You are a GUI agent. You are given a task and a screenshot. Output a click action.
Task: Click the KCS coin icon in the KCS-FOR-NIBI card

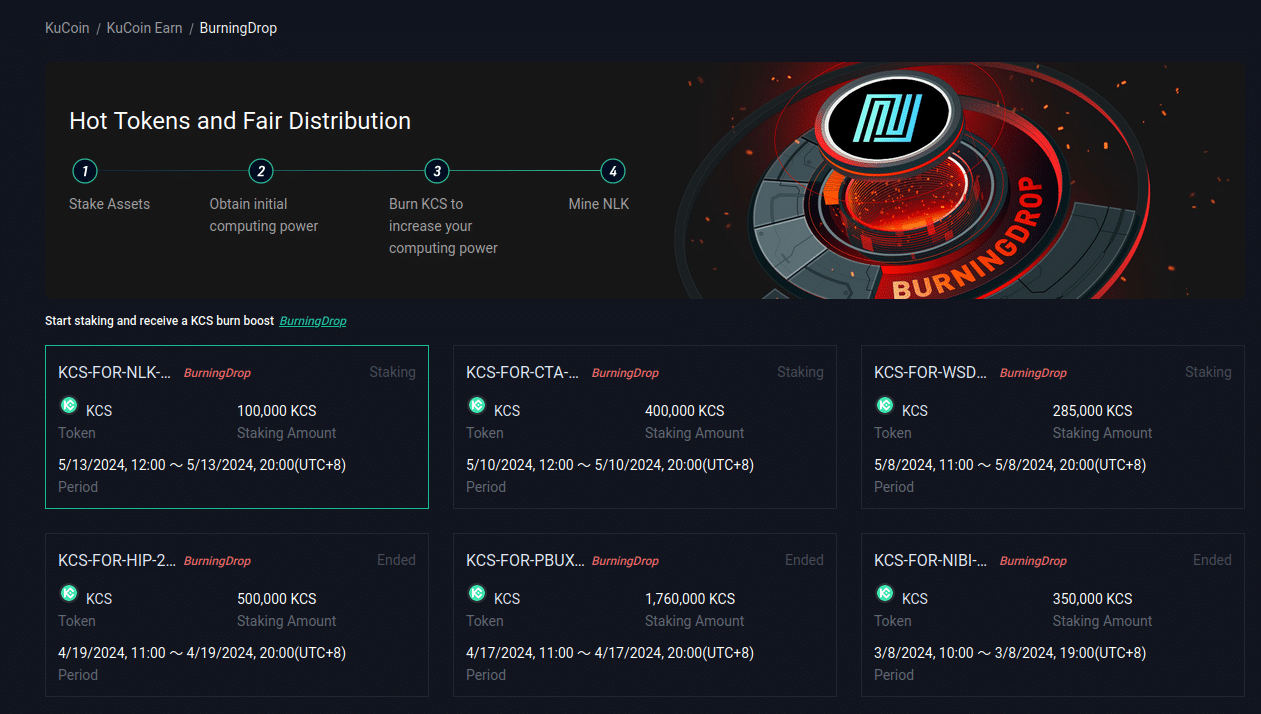click(885, 593)
